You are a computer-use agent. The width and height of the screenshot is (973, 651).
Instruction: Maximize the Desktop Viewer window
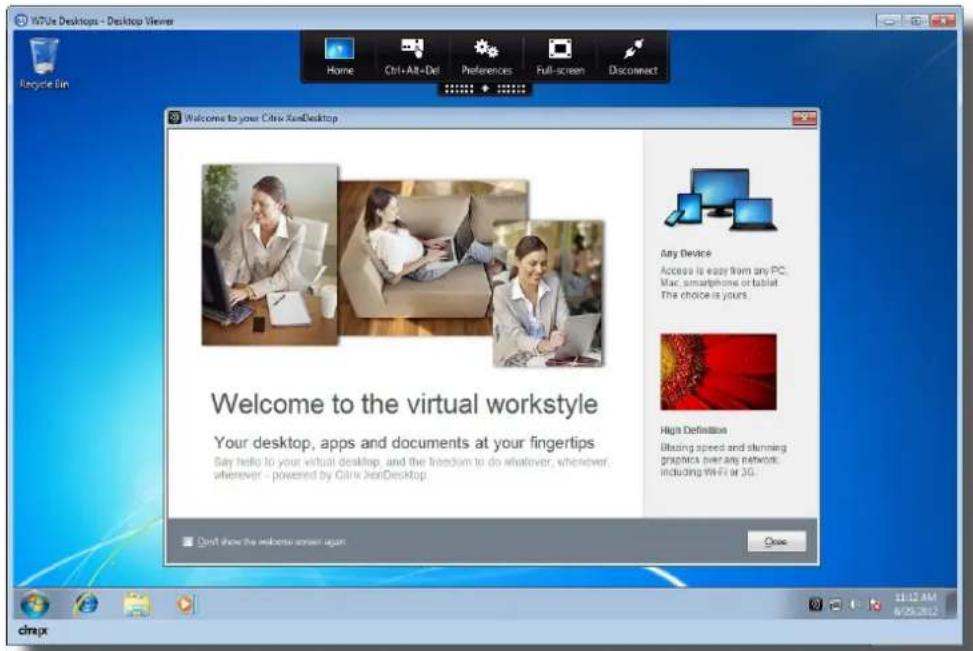[915, 20]
